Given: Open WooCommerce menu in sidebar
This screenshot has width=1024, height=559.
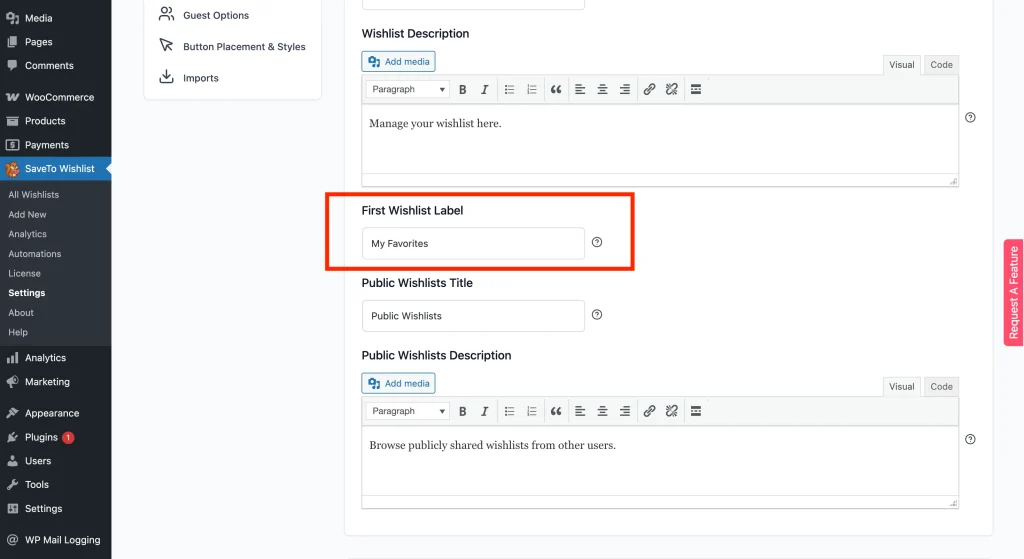Looking at the screenshot, I should pyautogui.click(x=56, y=97).
